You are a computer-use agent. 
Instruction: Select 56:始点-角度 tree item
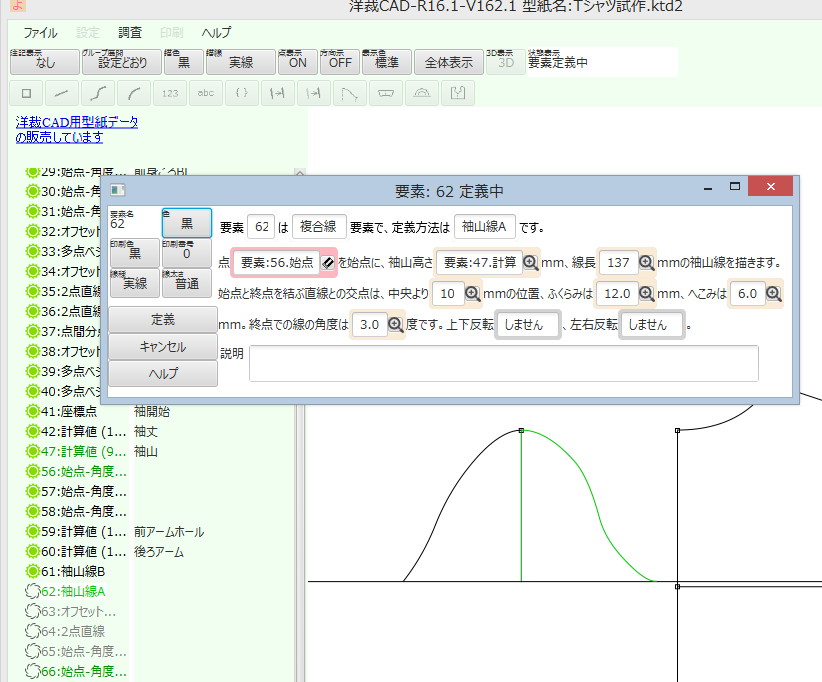77,471
